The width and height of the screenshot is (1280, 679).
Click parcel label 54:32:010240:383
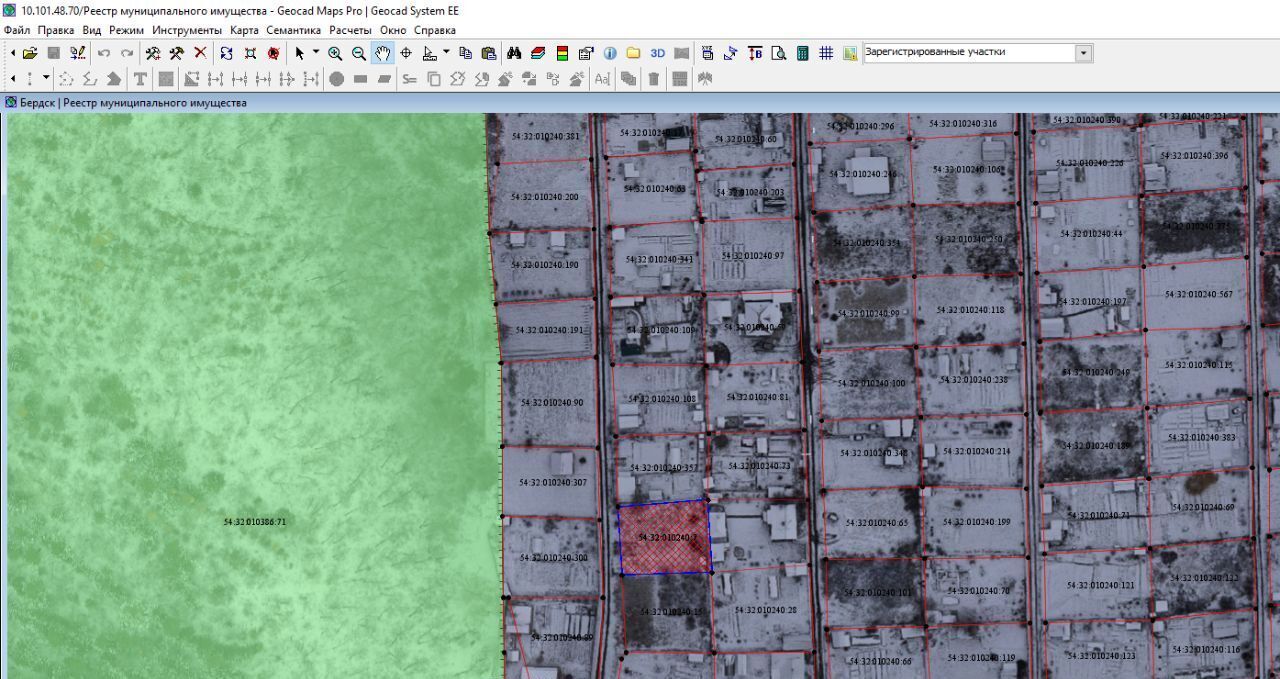1201,437
